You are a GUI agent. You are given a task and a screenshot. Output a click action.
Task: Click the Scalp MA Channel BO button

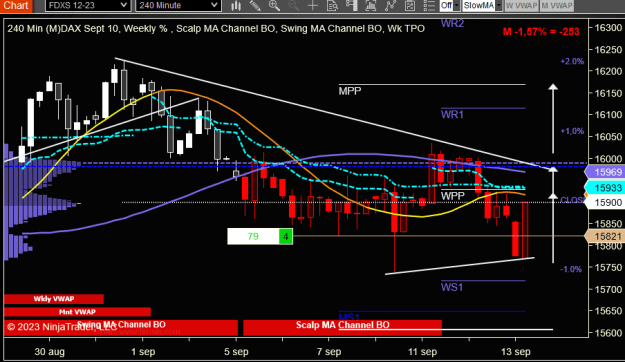[x=342, y=328]
